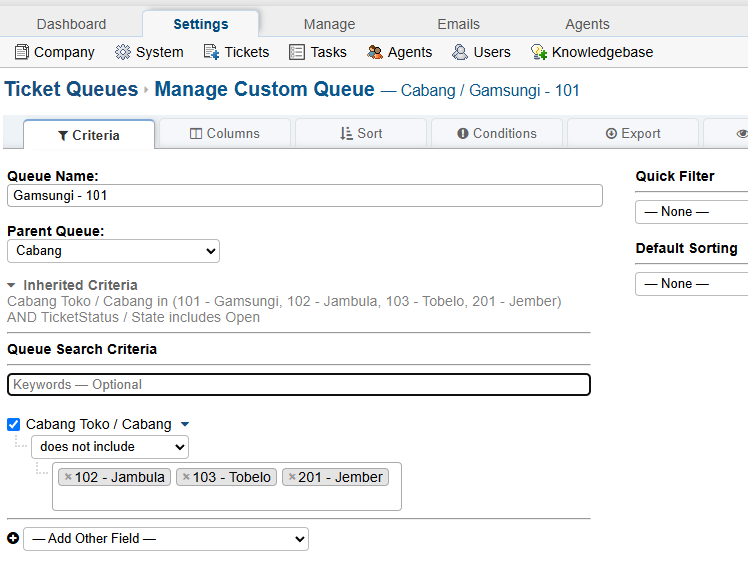Remove the 102 - Jambula tag

coord(68,478)
